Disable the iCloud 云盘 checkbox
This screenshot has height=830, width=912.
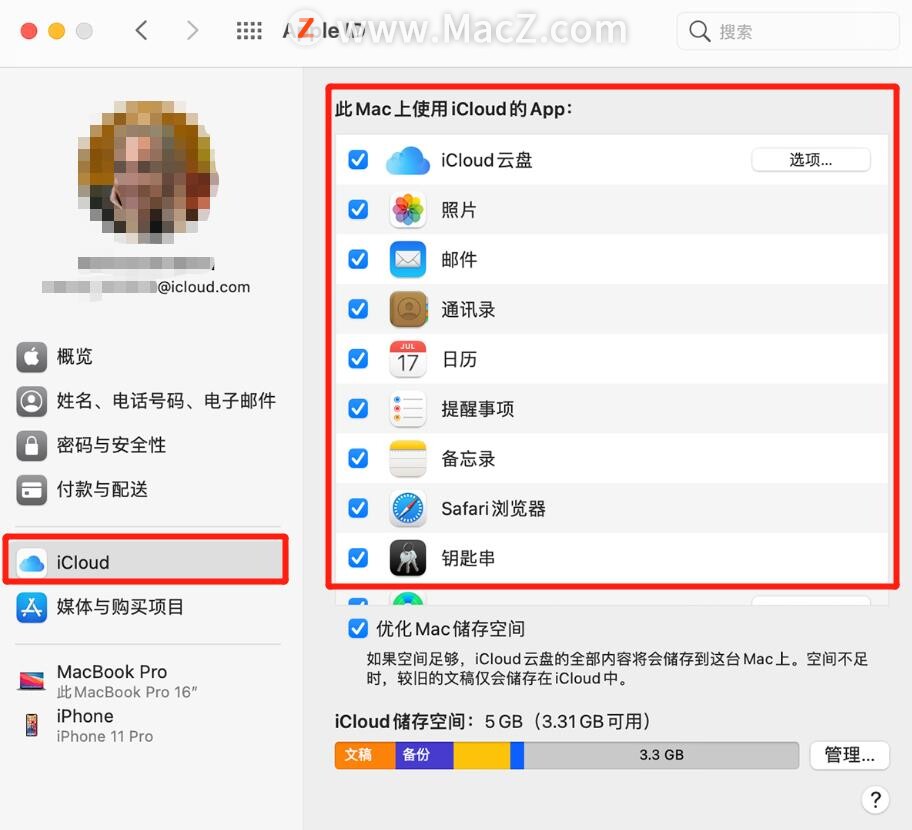coord(357,159)
